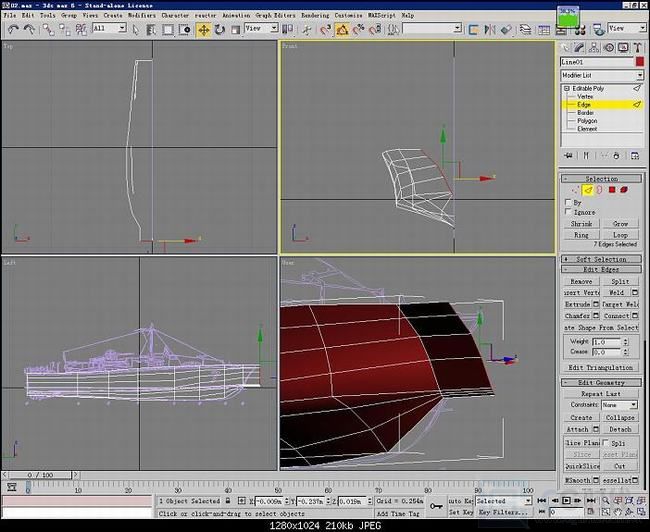Click the Redo arrow icon
This screenshot has height=532, width=650.
[x=29, y=29]
